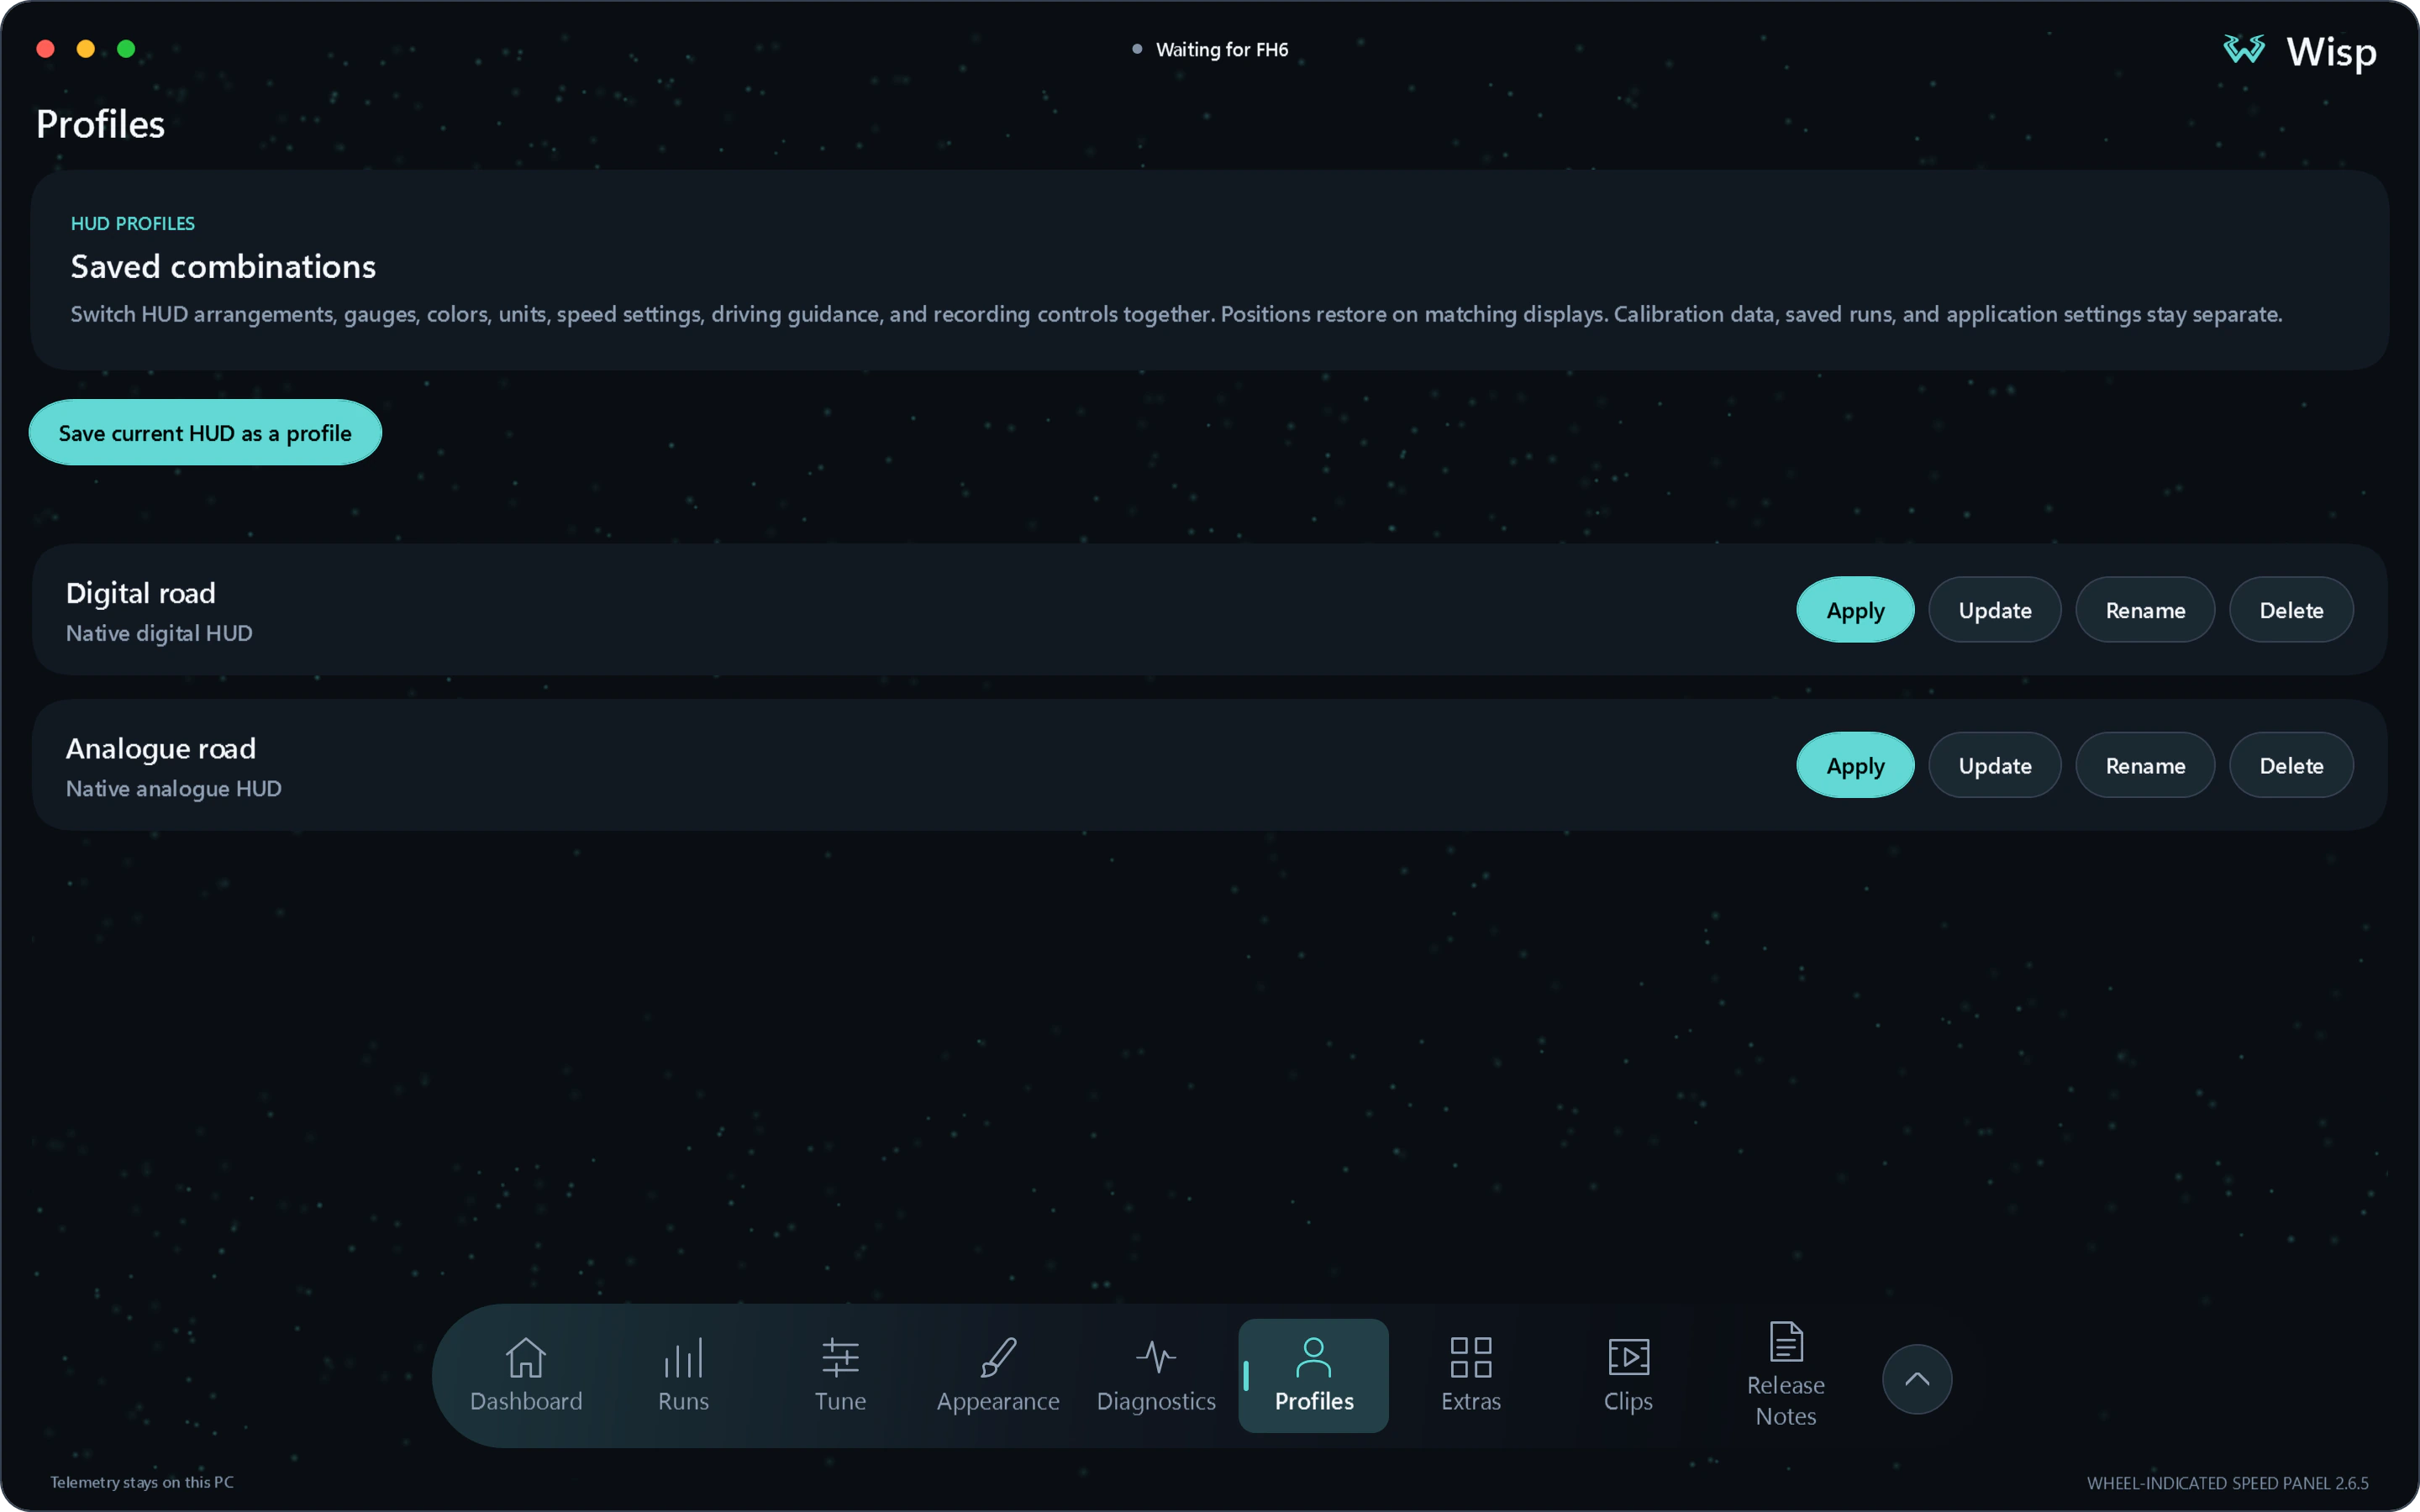The width and height of the screenshot is (2420, 1512).
Task: Delete the Analogue road profile
Action: tap(2291, 765)
